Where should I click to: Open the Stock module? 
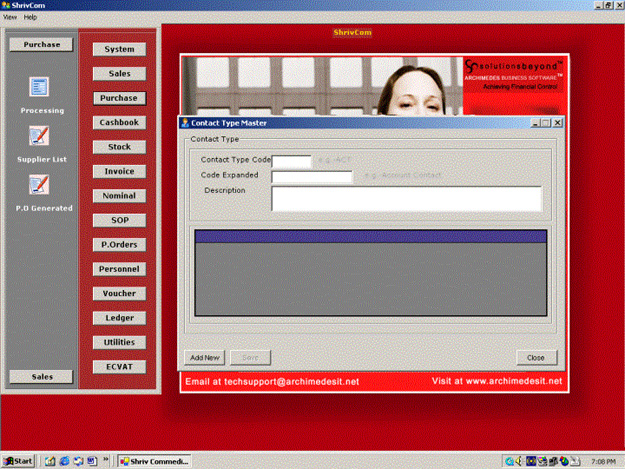119,147
